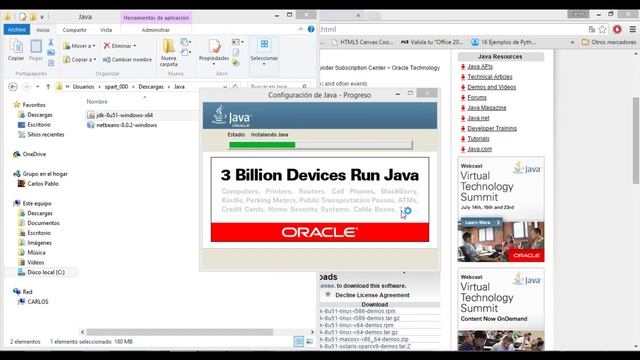Expand the Mover a dropdown
Viewport: 640px width, 360px height.
tap(94, 46)
